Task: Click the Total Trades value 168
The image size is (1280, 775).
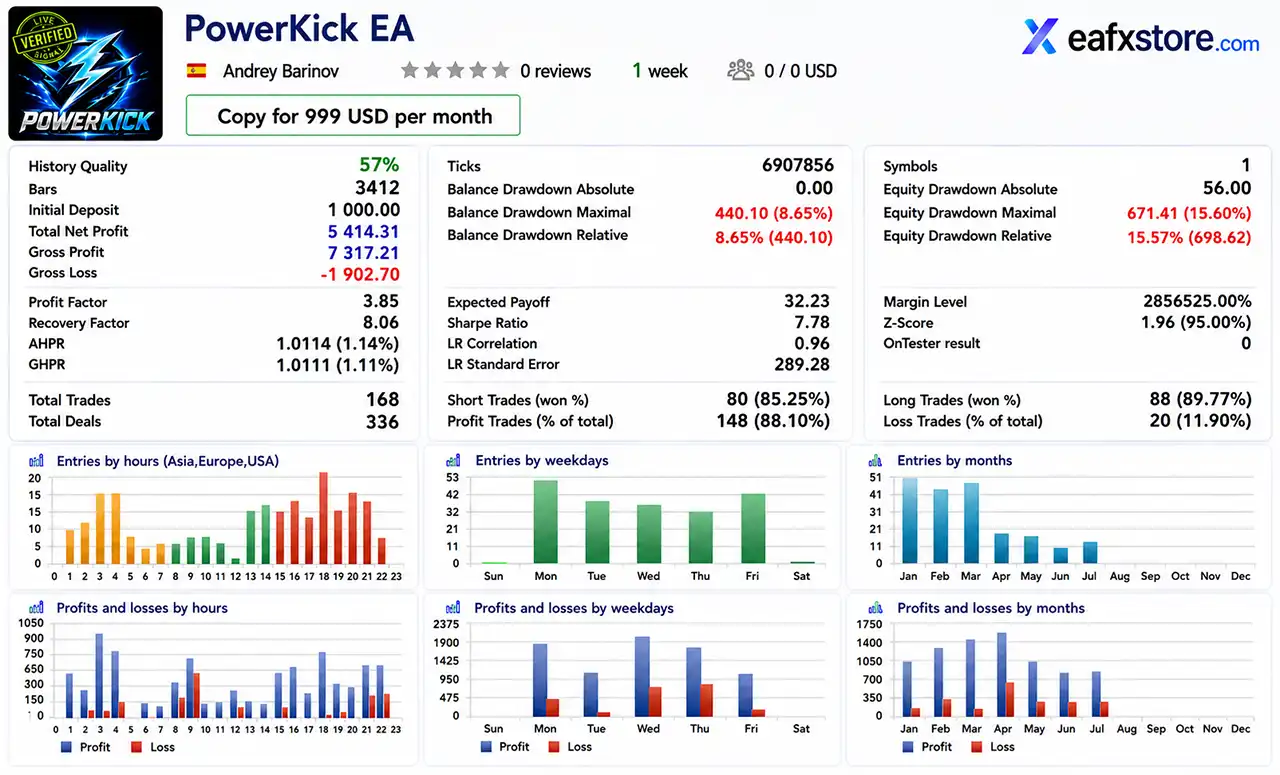Action: point(383,399)
